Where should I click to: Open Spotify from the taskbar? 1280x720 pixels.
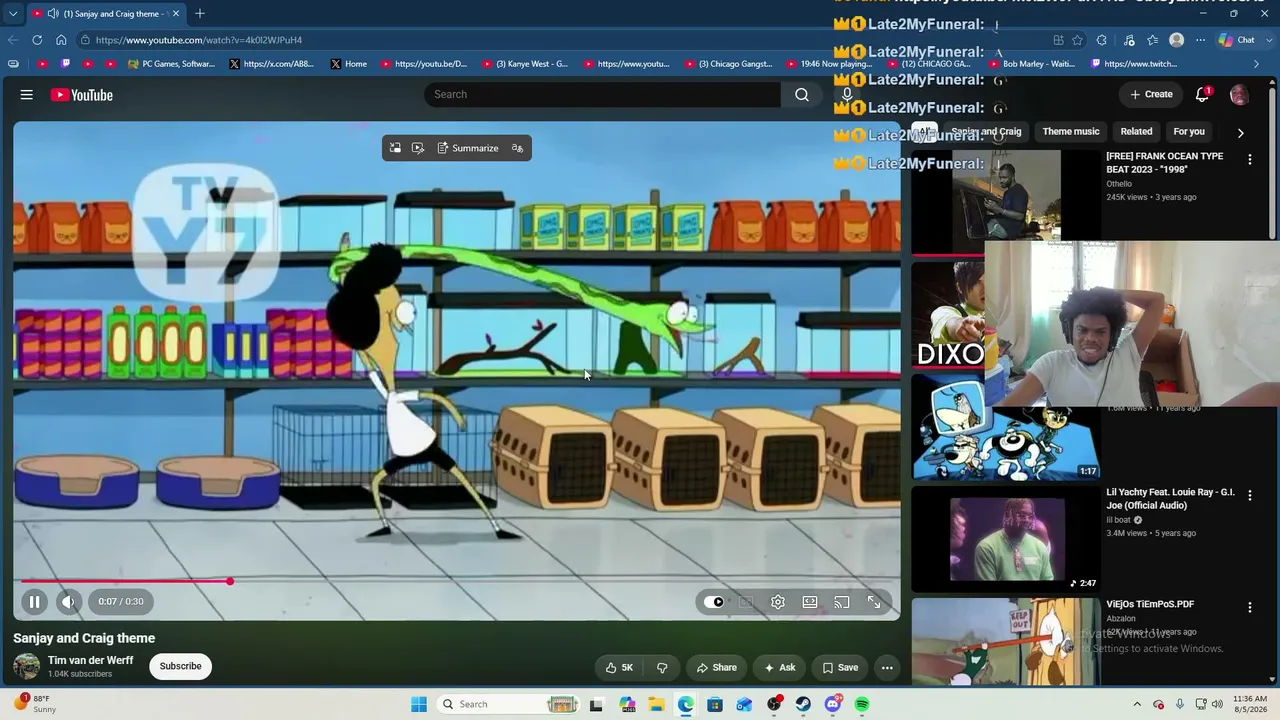(862, 704)
